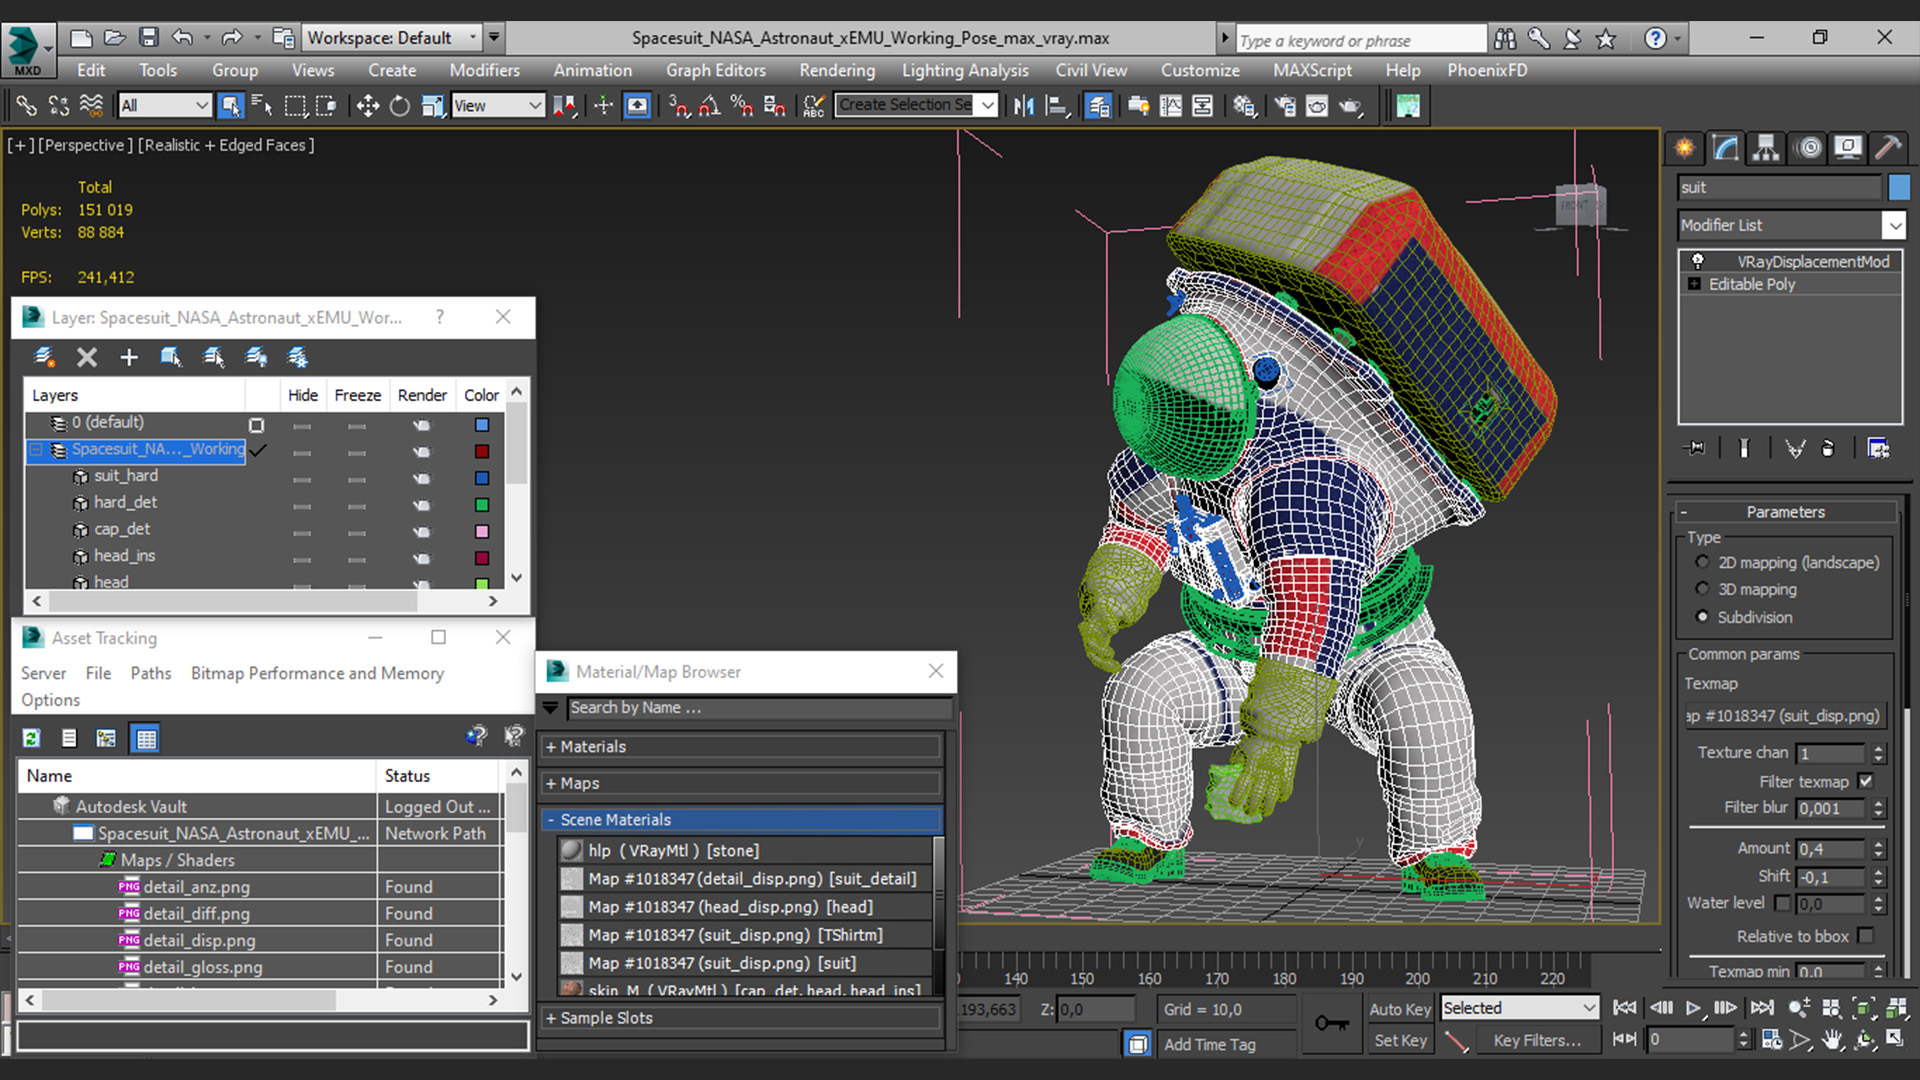Click the Render Production teapot icon
The height and width of the screenshot is (1080, 1920).
click(1351, 105)
